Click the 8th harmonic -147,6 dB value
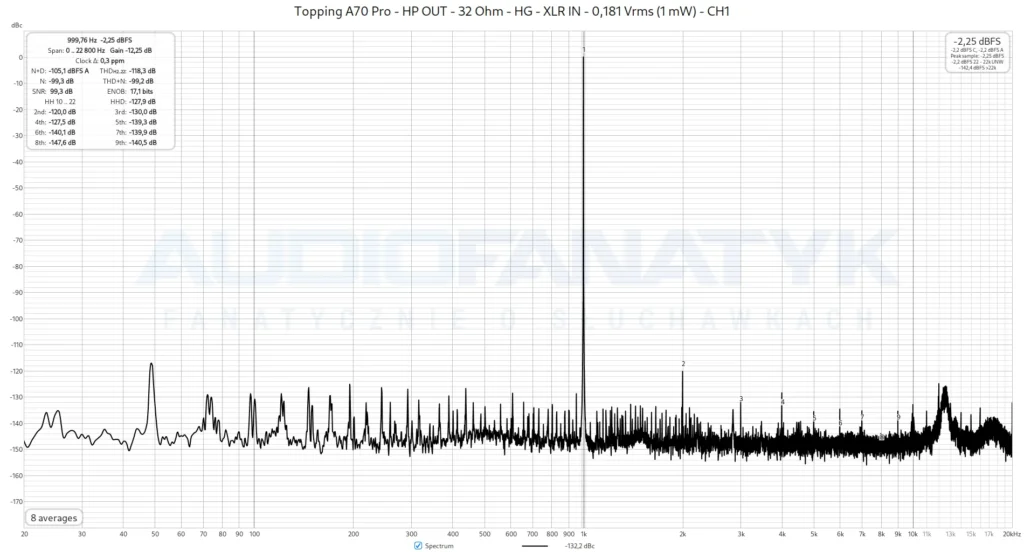The width and height of the screenshot is (1024, 552). click(62, 142)
